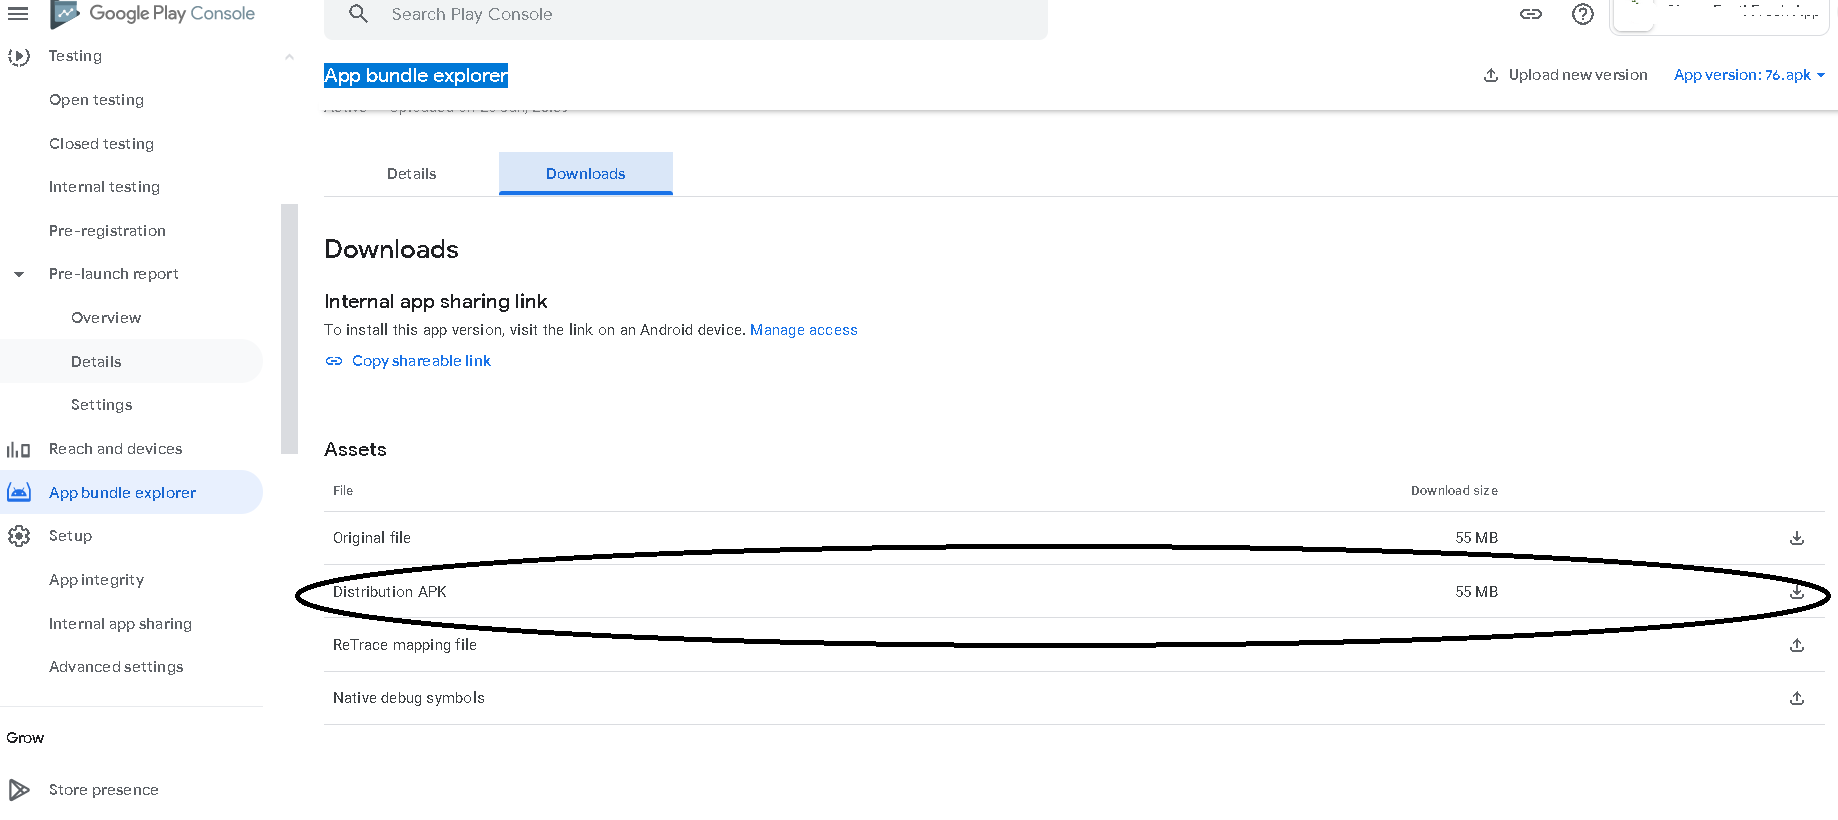The width and height of the screenshot is (1838, 820).
Task: Click the Google Play Console logo
Action: (x=153, y=14)
